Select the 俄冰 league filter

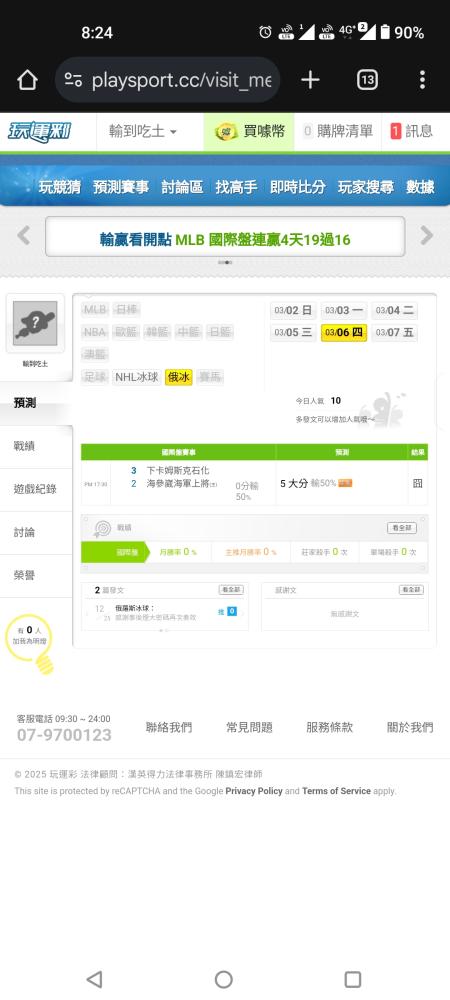point(178,377)
